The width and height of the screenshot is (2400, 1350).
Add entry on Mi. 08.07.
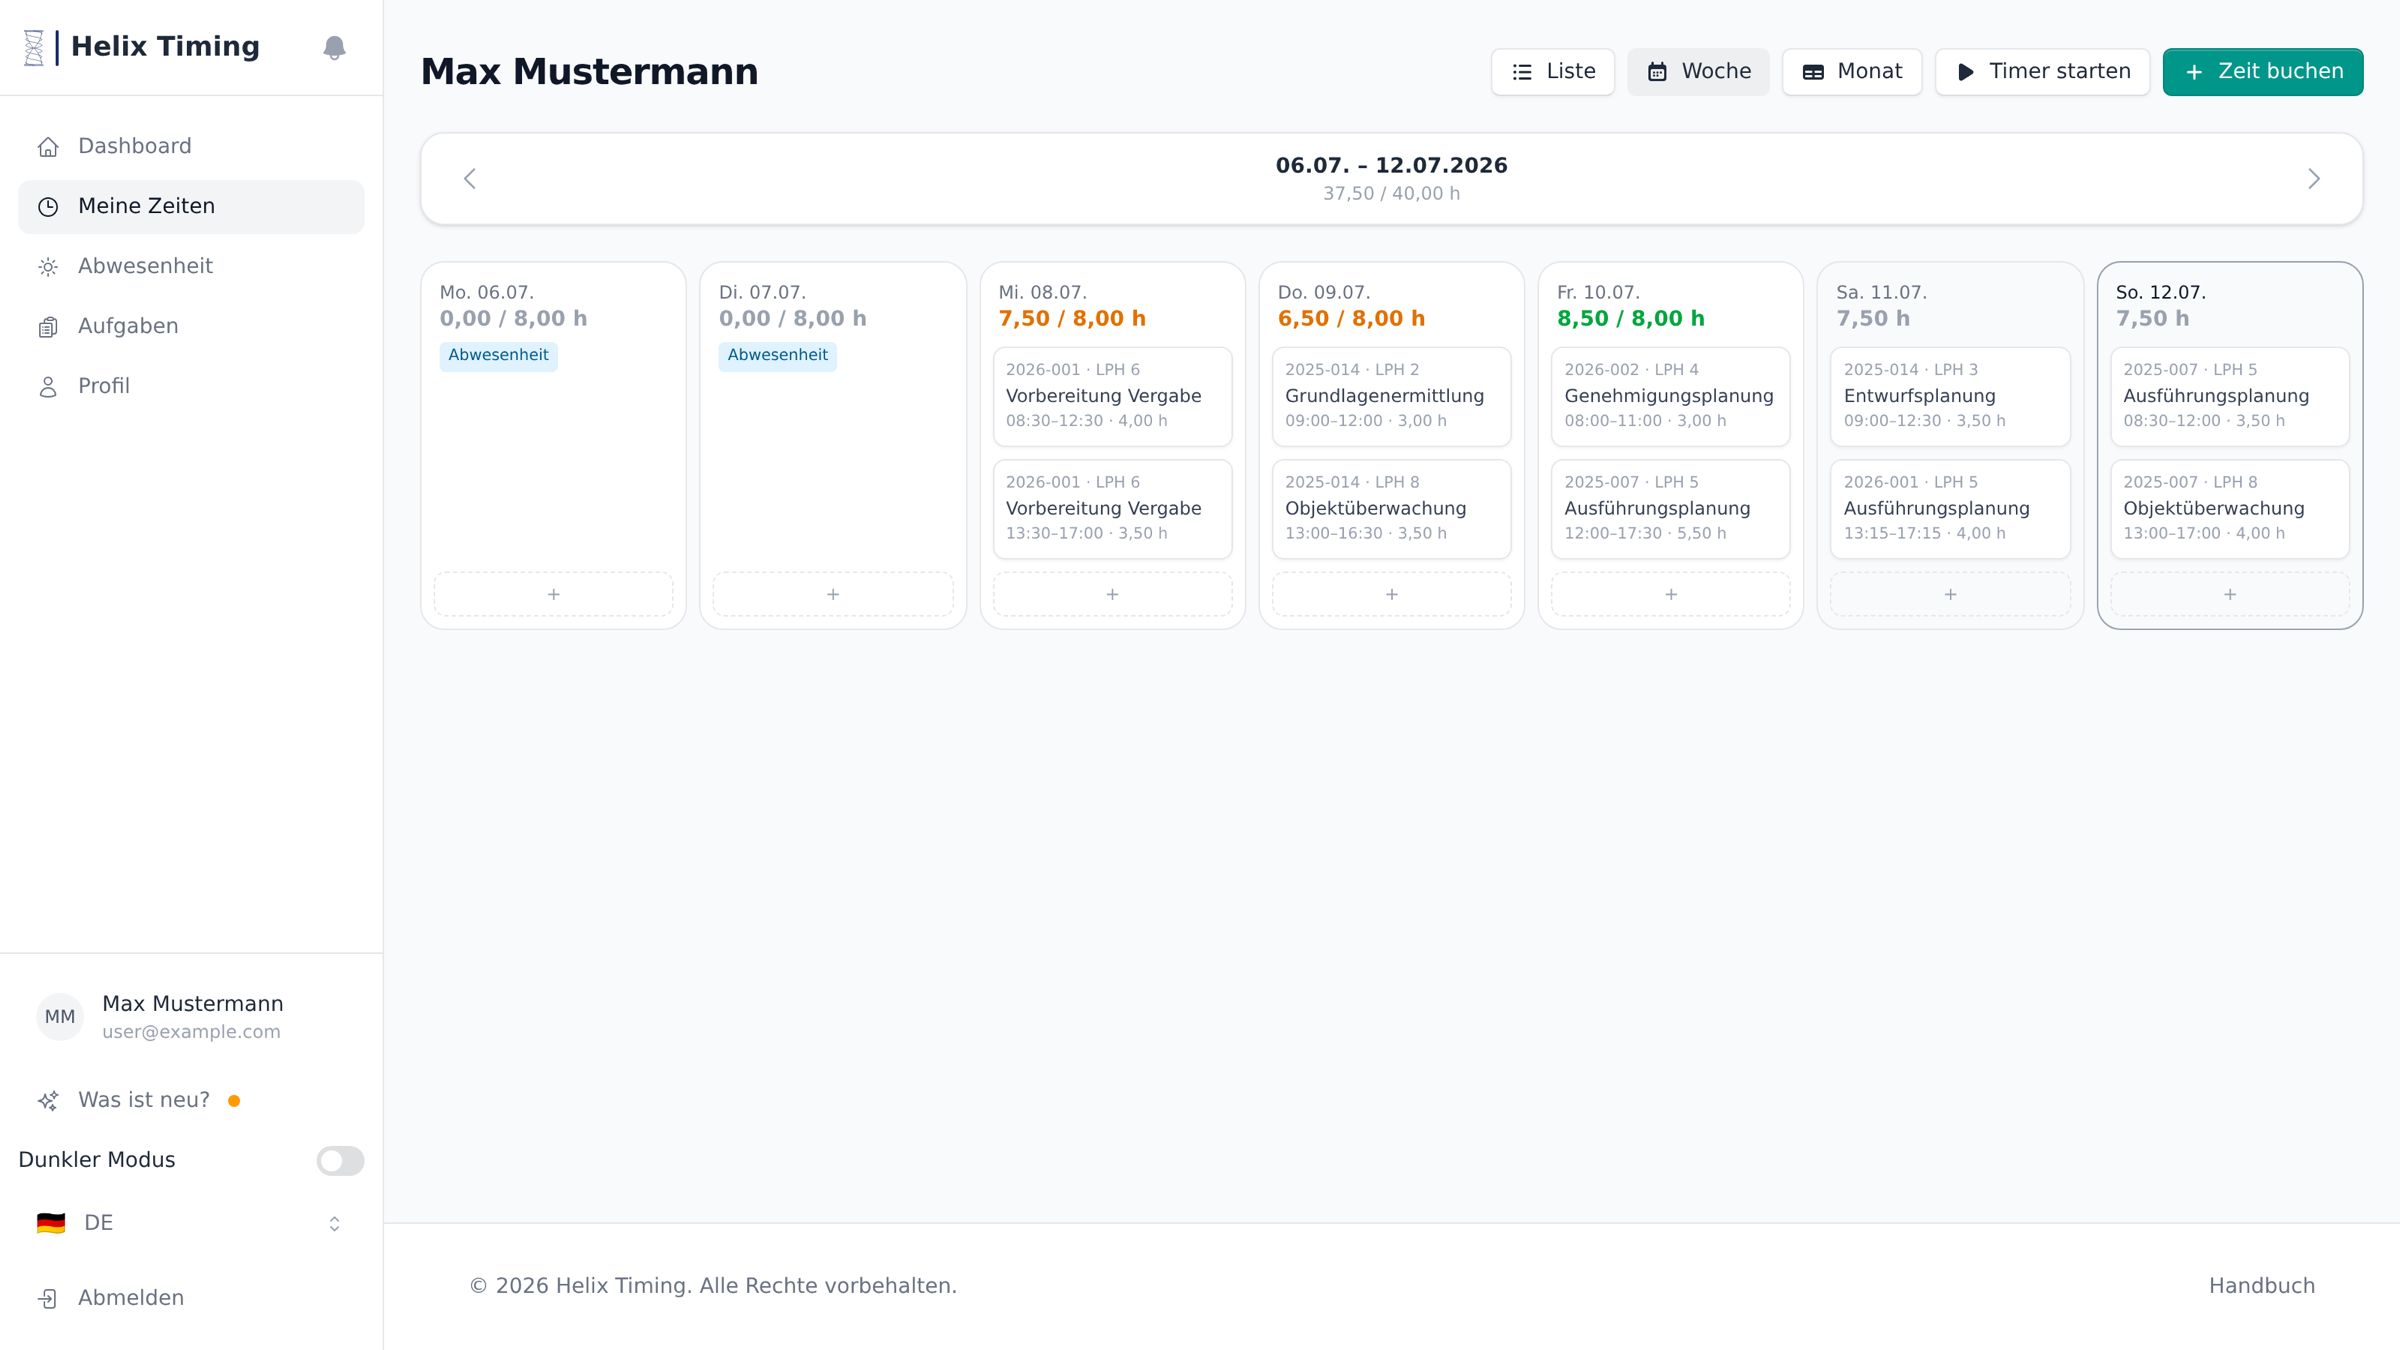(x=1112, y=594)
